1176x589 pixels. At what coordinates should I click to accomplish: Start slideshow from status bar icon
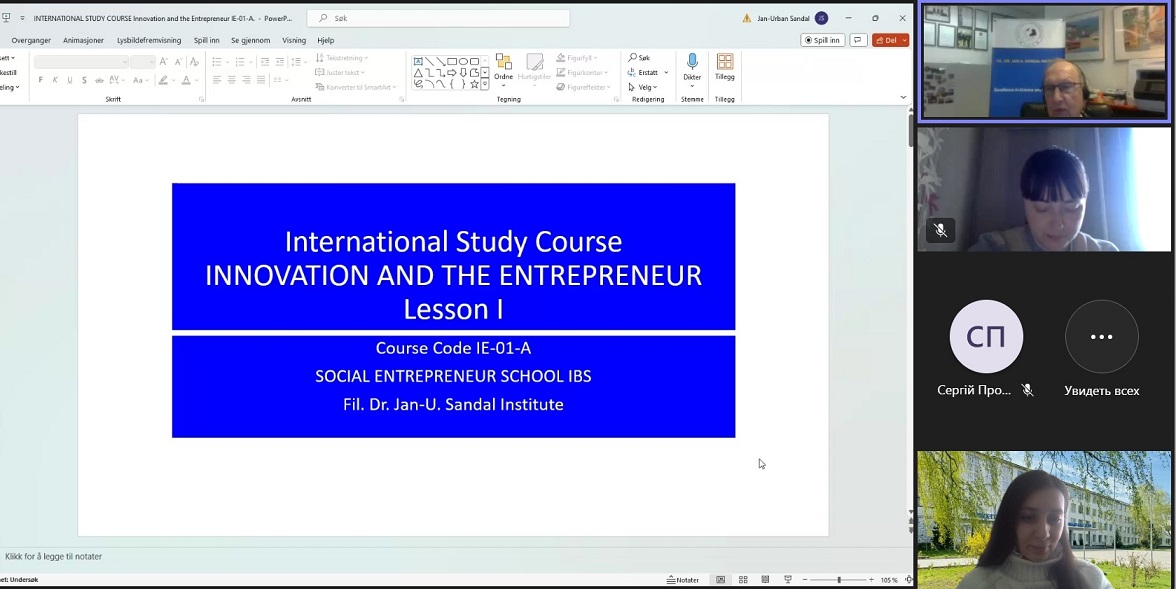(788, 580)
